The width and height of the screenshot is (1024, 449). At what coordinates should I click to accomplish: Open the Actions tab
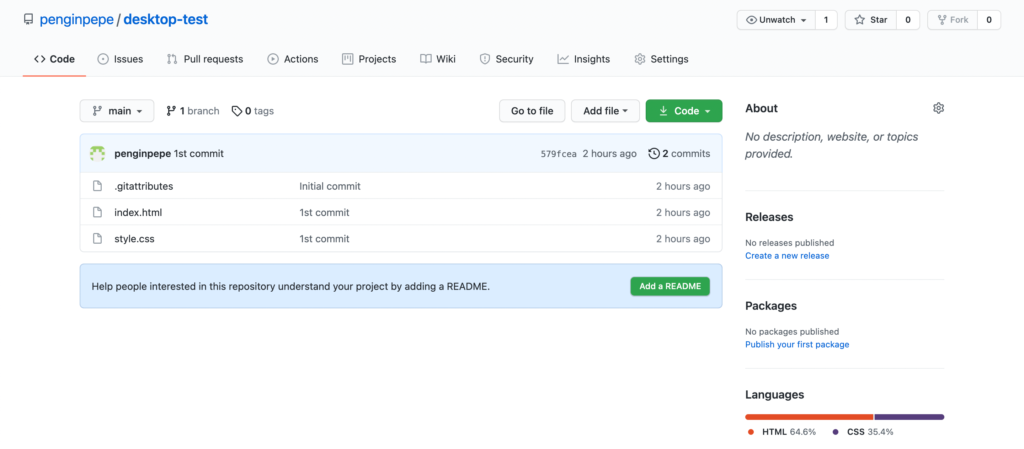tap(293, 59)
